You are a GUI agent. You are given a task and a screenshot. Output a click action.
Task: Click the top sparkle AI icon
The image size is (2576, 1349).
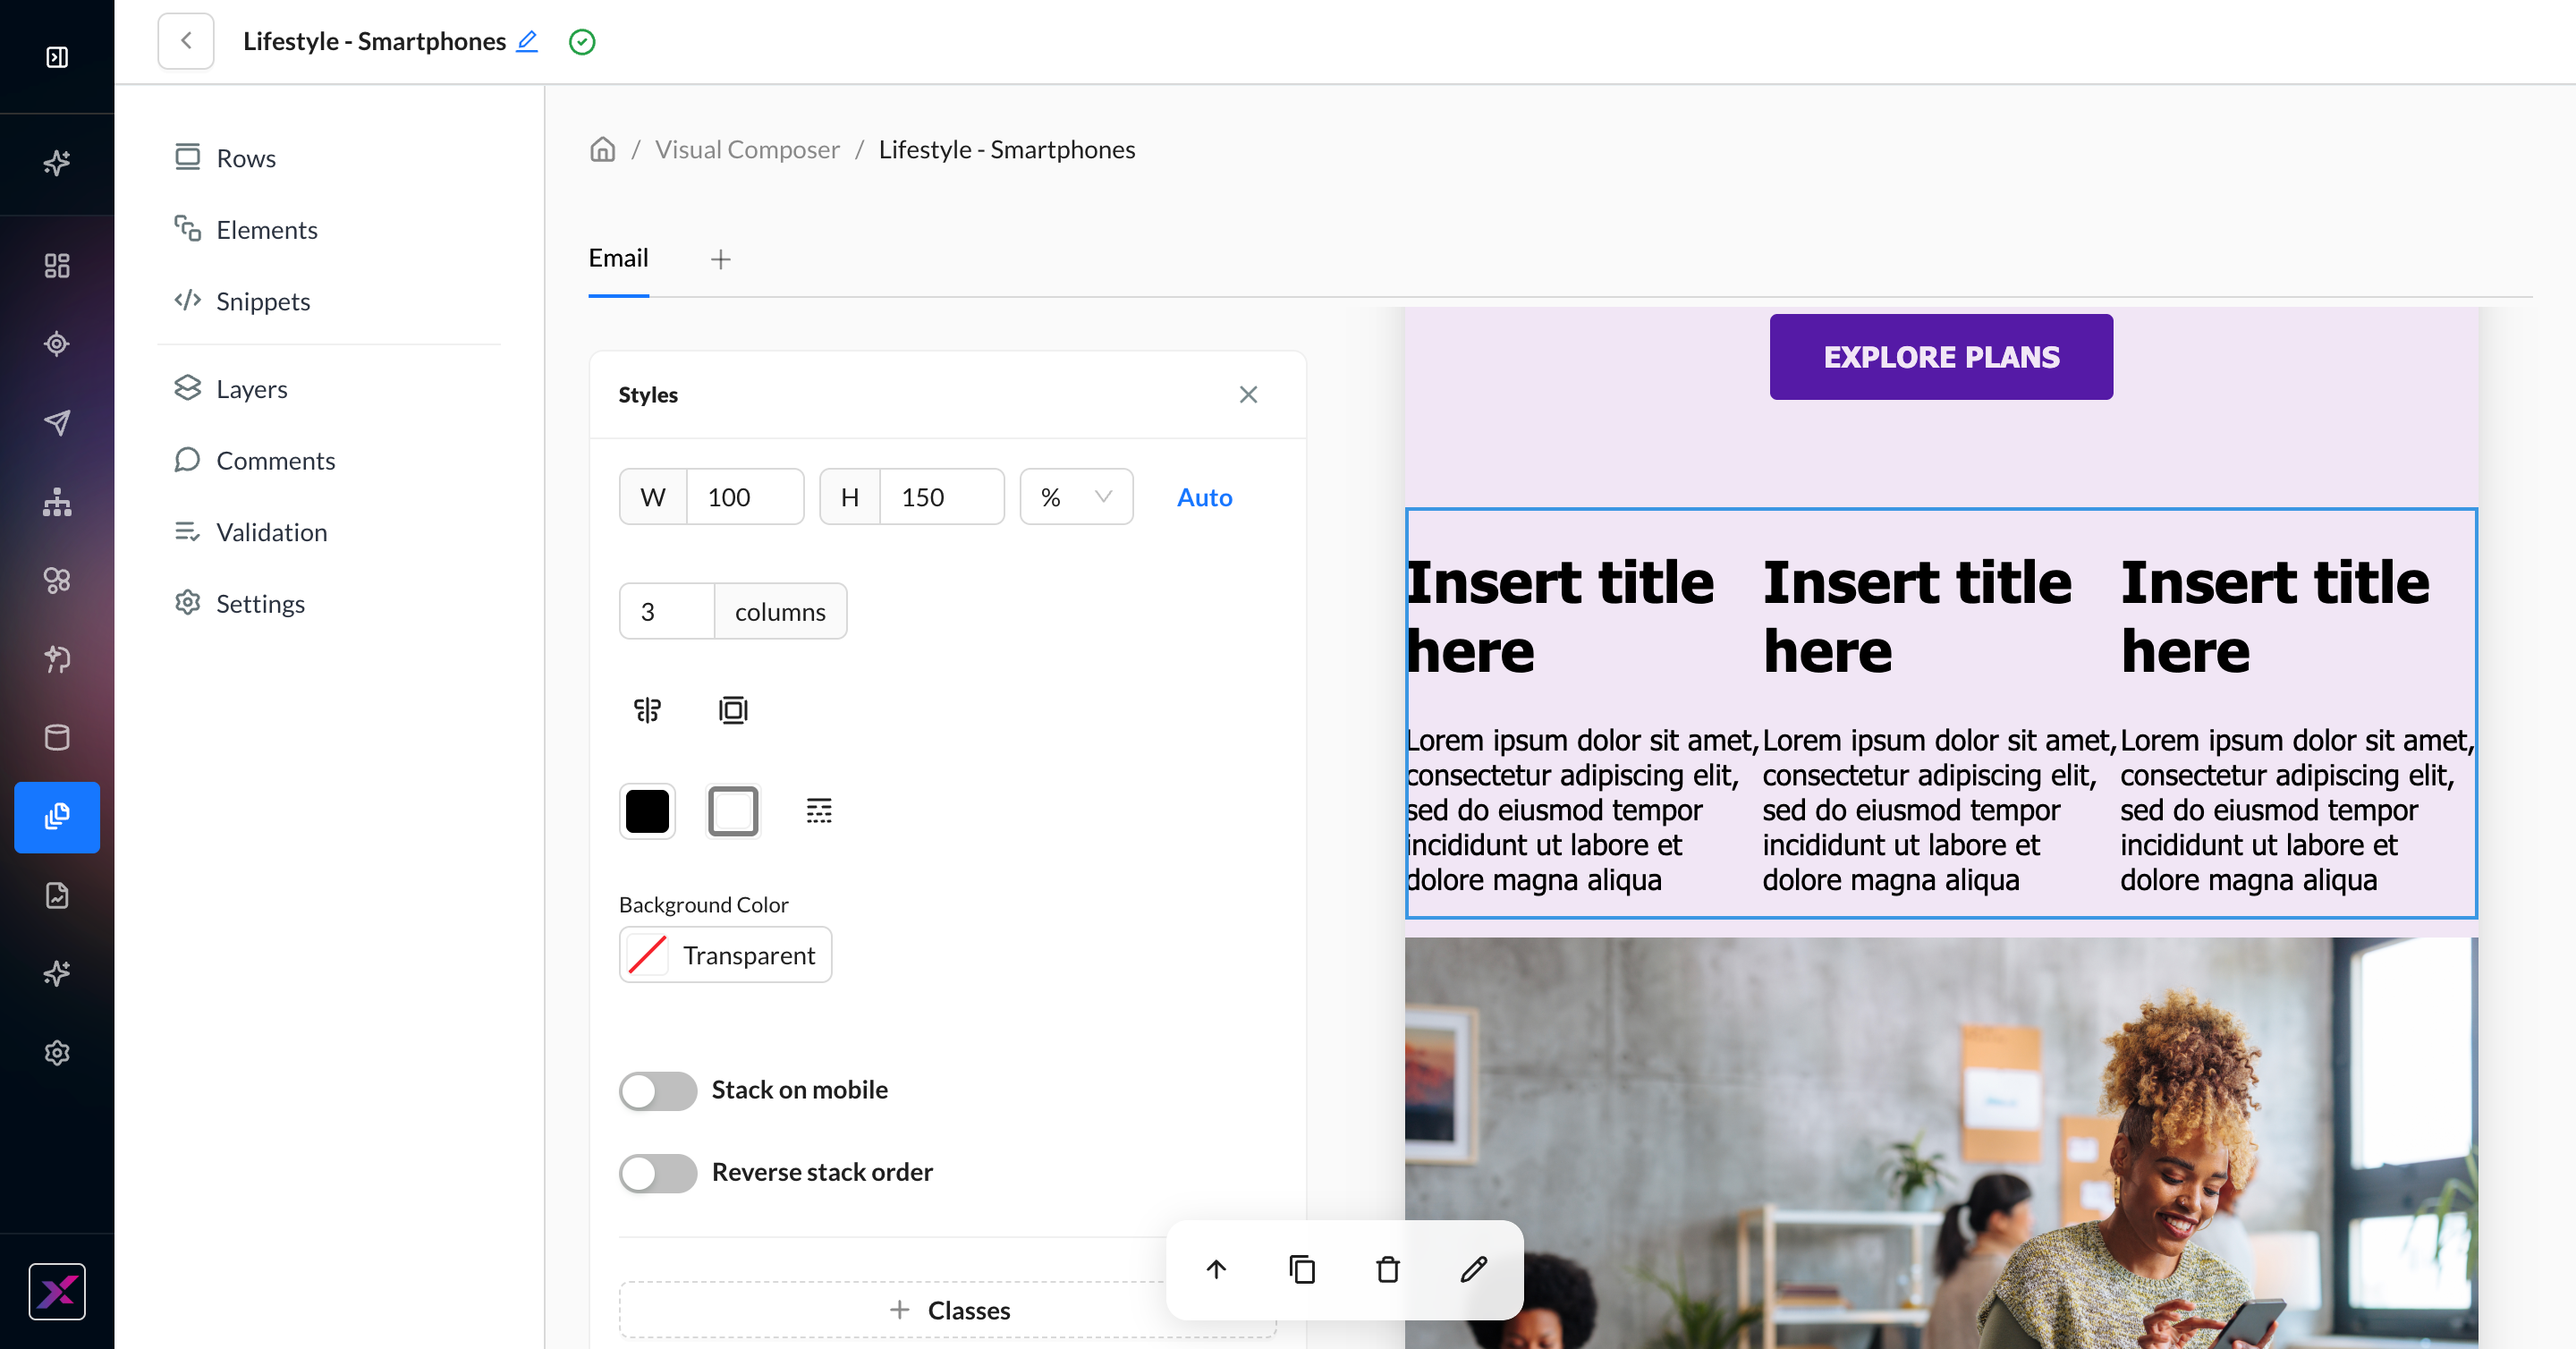[x=57, y=162]
